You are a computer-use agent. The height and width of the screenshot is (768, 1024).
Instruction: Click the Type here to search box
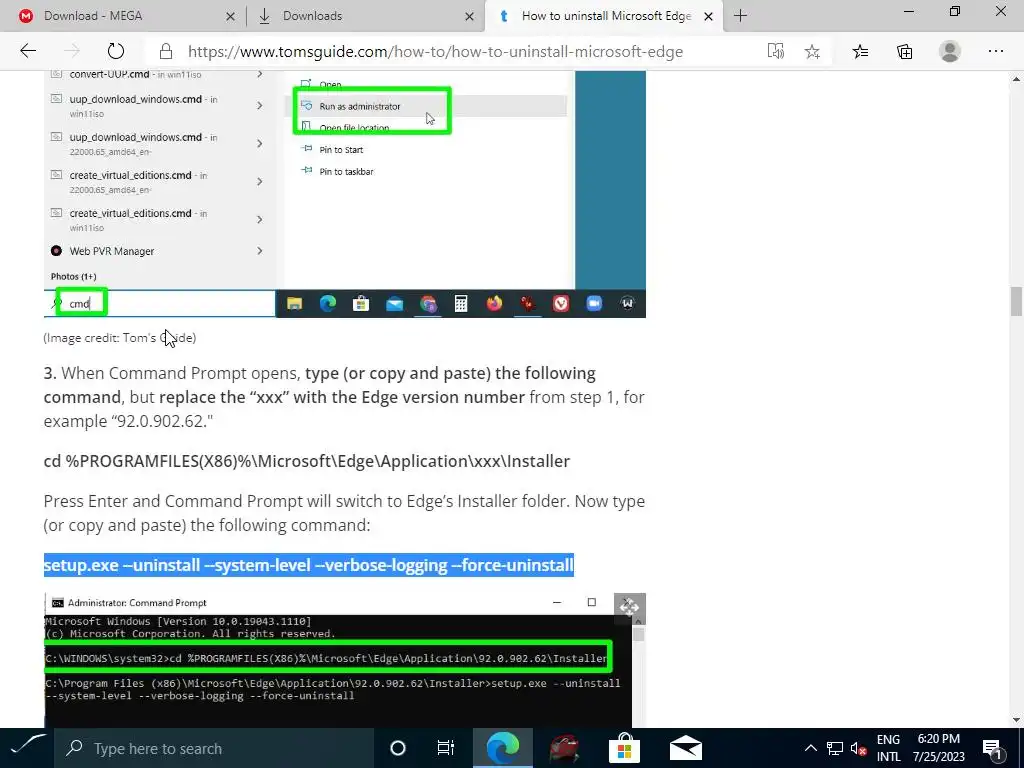point(214,748)
